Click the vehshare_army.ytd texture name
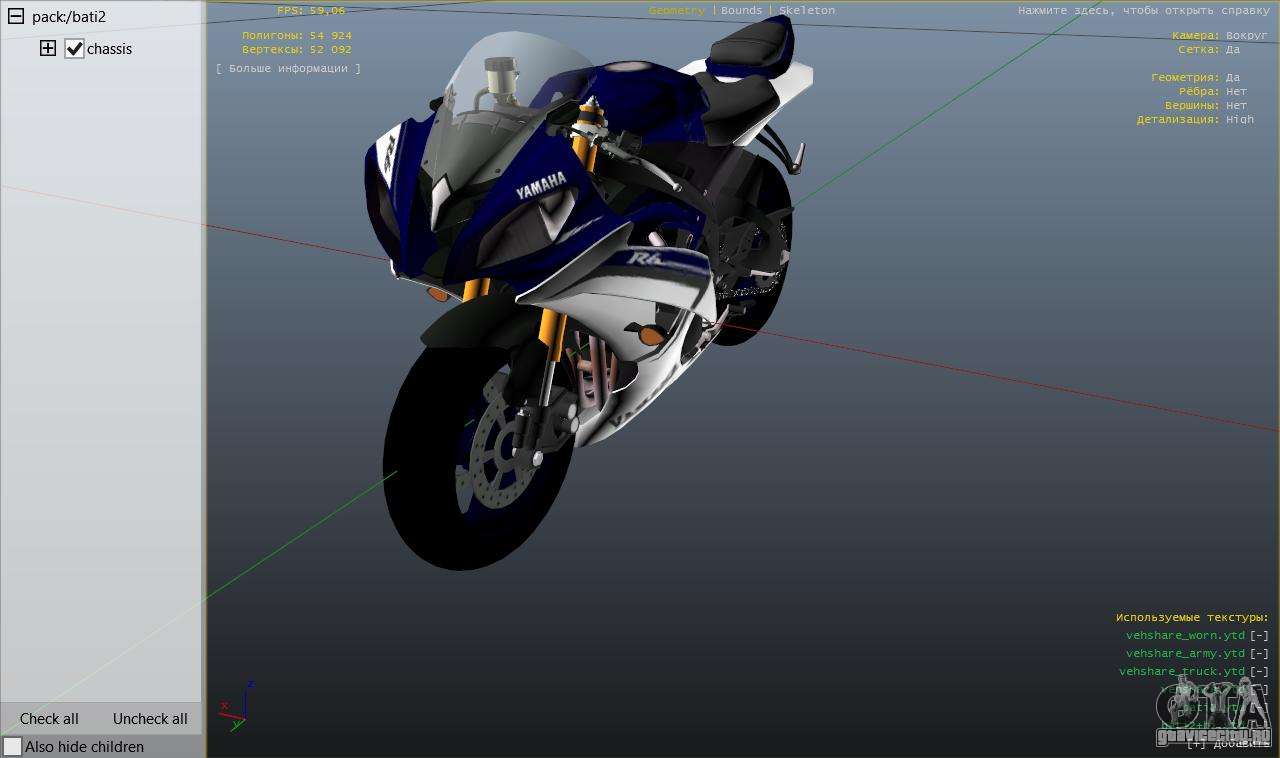 tap(1185, 653)
